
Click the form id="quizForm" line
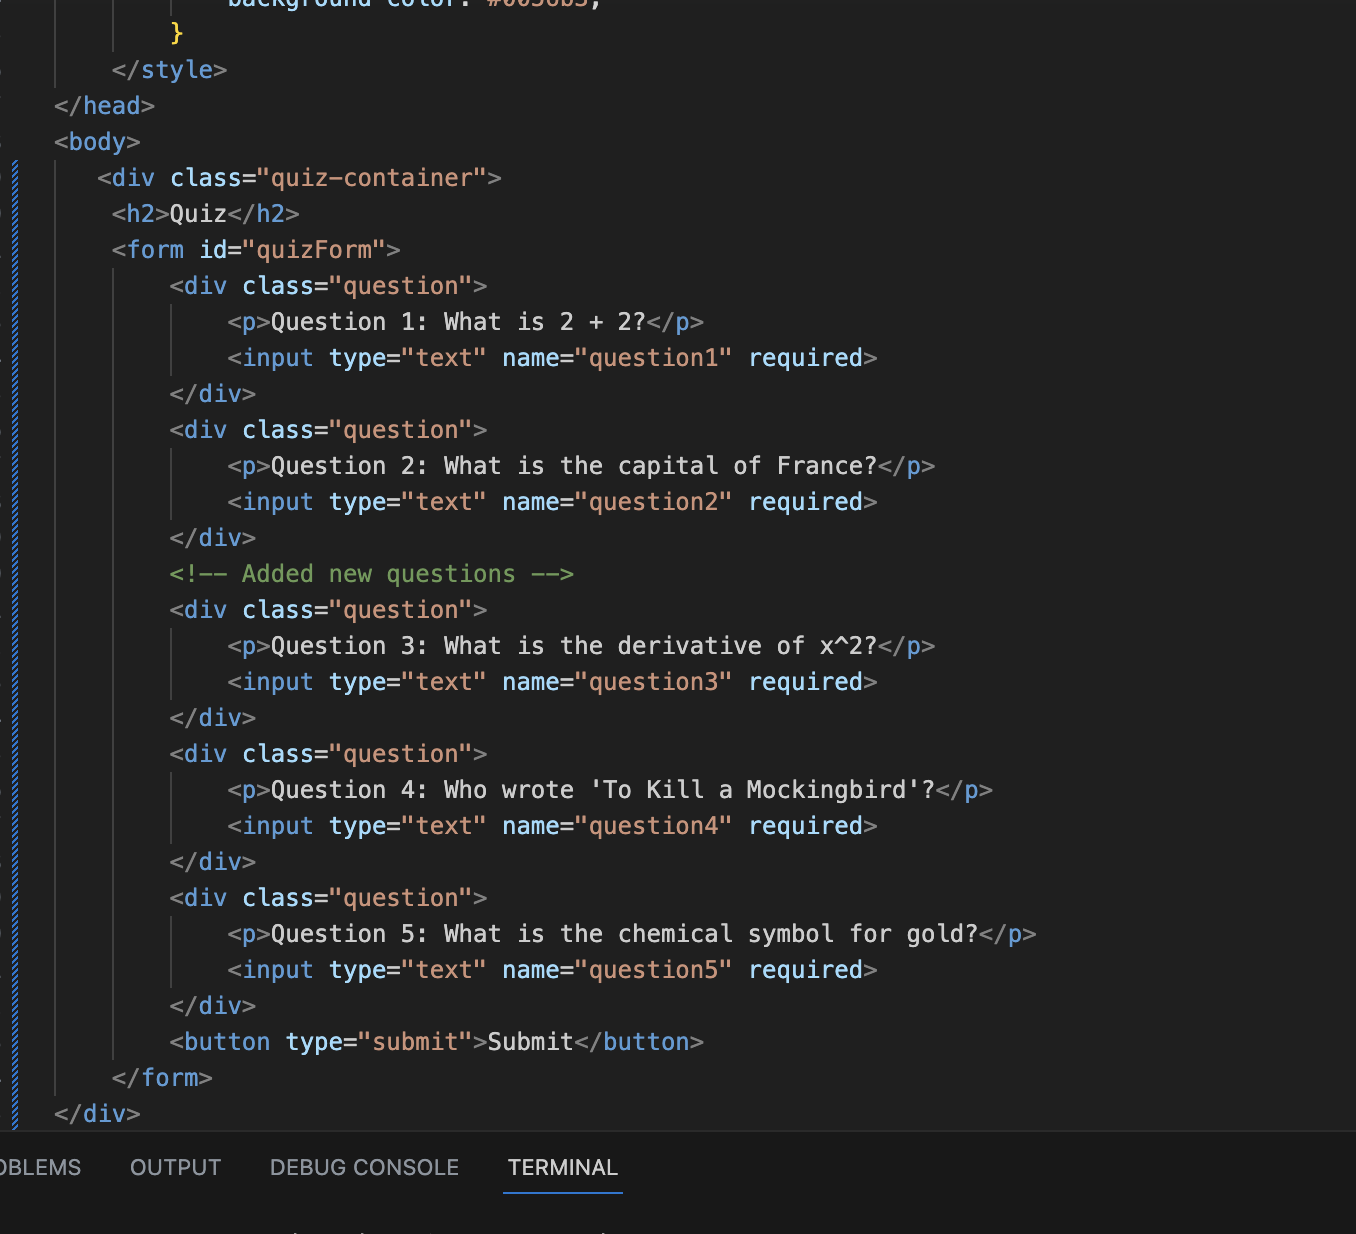tap(256, 250)
